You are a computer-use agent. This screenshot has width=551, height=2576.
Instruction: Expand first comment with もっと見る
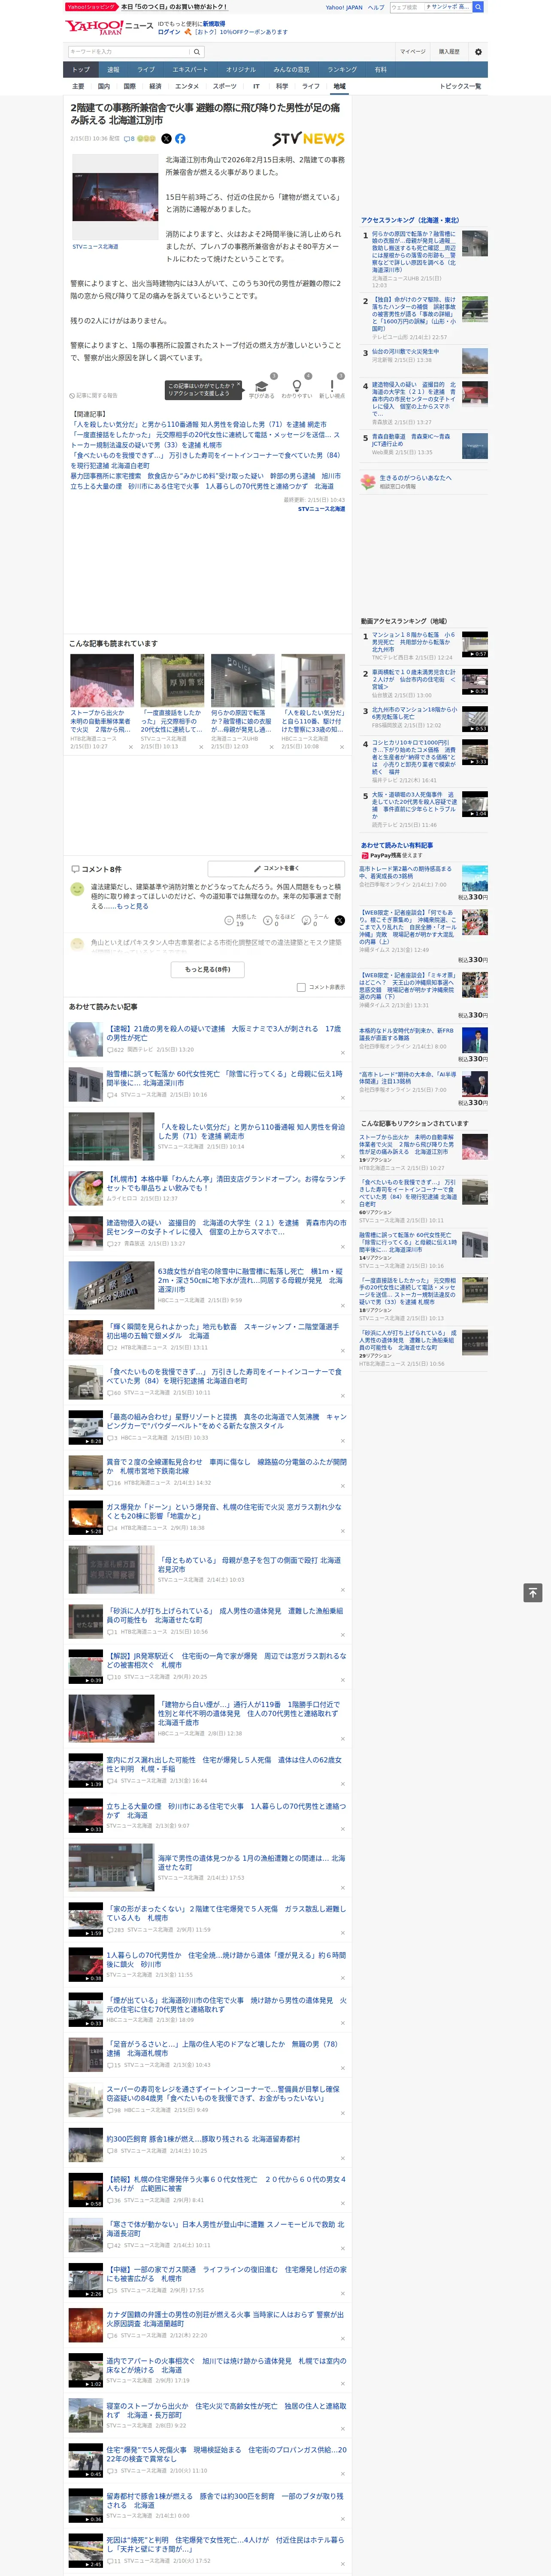133,906
